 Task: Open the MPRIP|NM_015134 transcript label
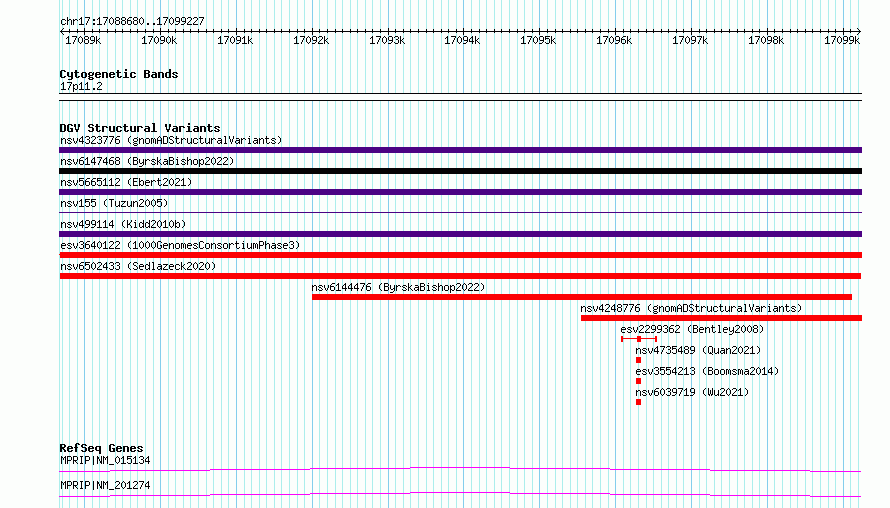105,460
